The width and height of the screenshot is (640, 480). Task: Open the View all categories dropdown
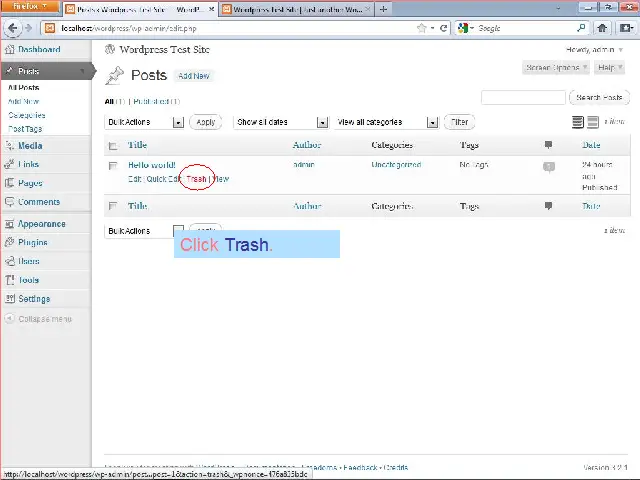point(386,122)
